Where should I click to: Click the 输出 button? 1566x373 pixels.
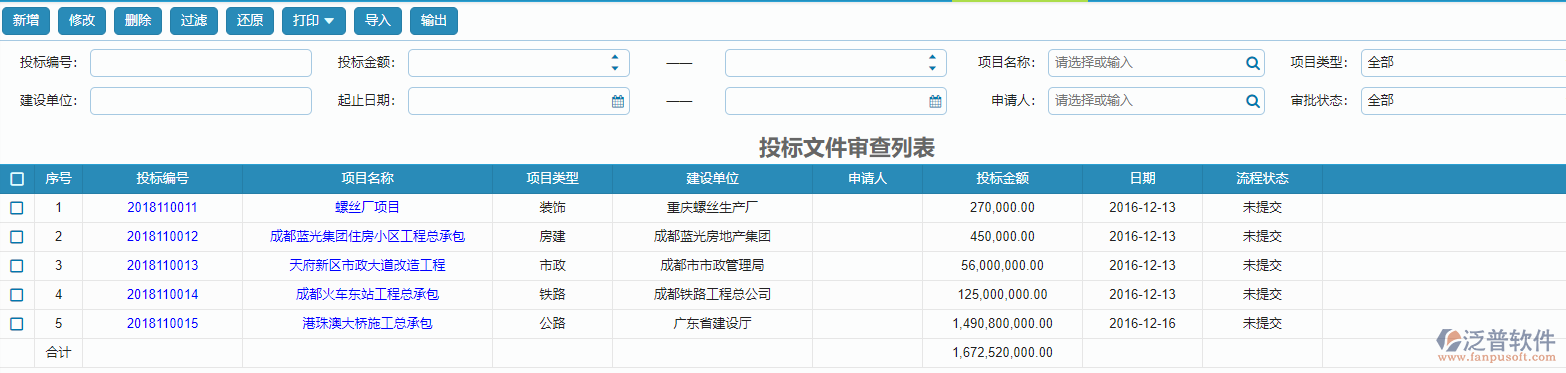coord(434,21)
